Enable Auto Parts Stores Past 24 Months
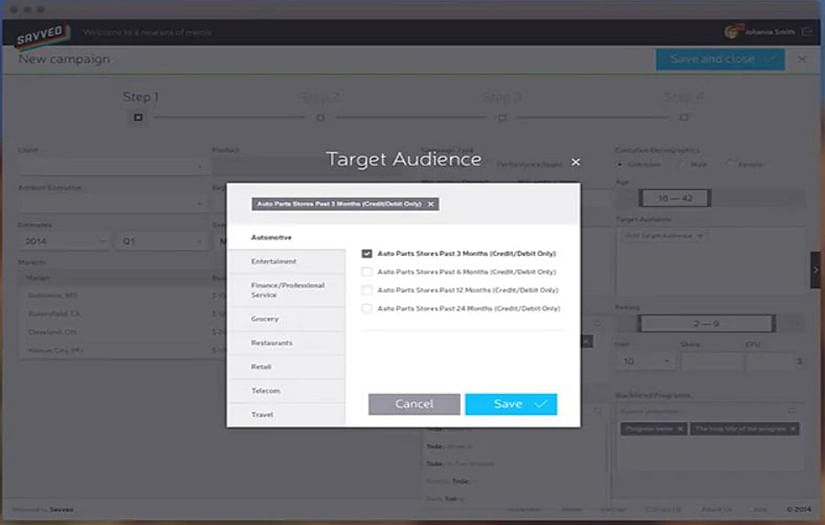Screen dimensions: 825x525 (x=367, y=309)
